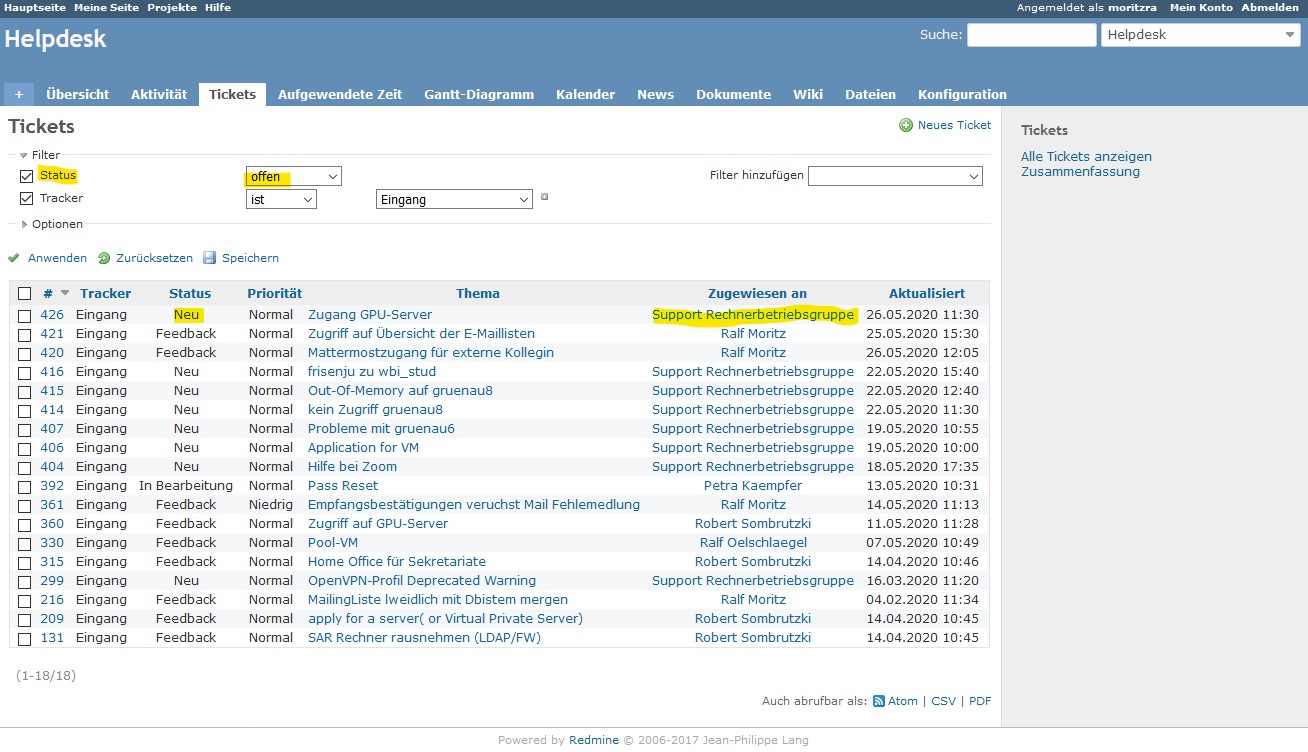1308x752 pixels.
Task: Uncheck the Status filter checkbox
Action: 26,176
